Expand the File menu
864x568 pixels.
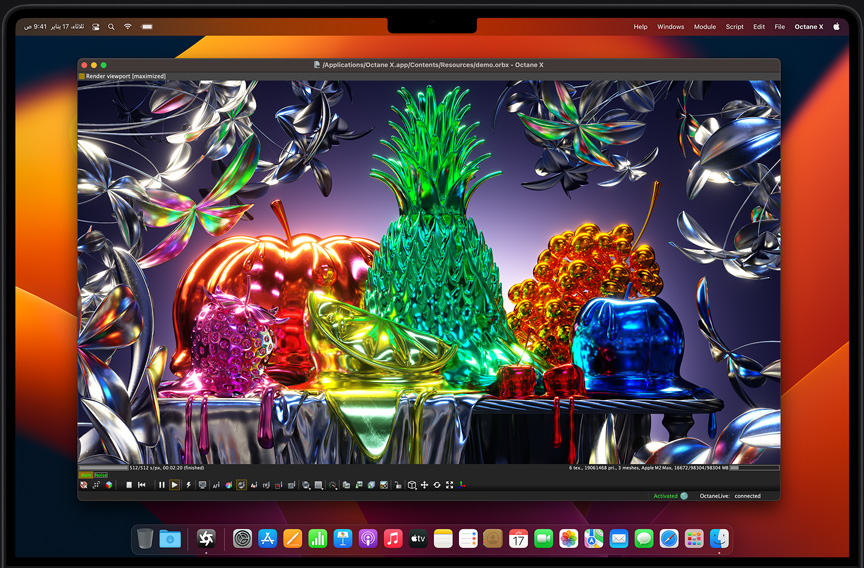(779, 27)
